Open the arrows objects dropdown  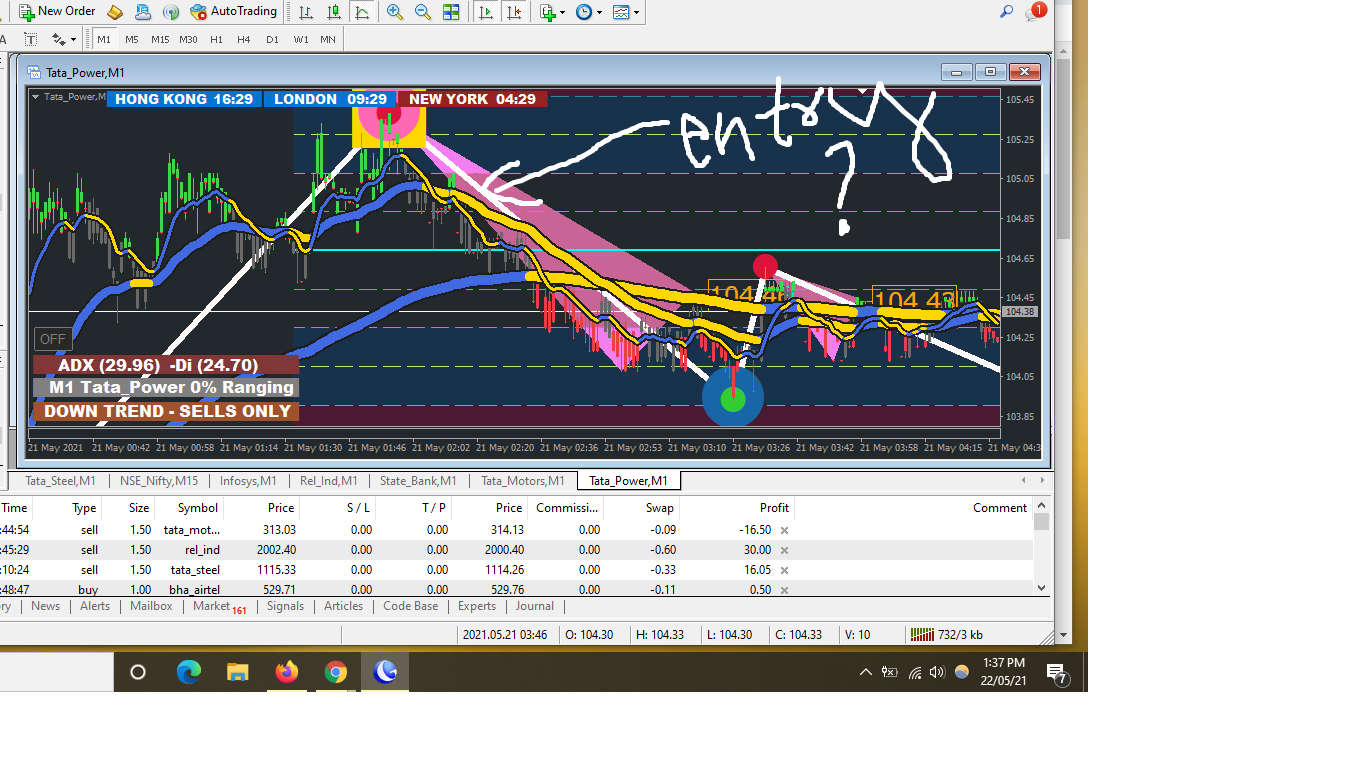pos(63,39)
